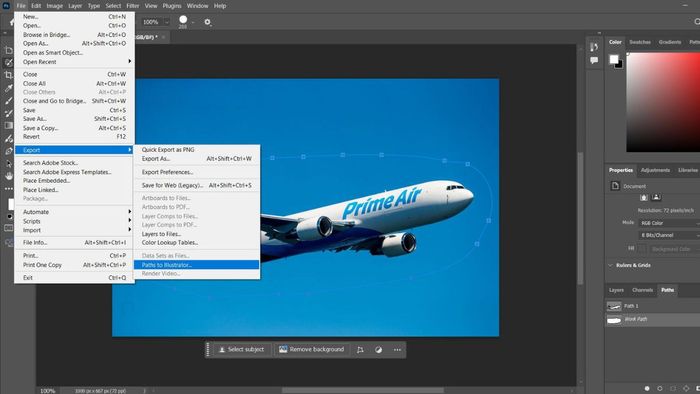700x394 pixels.
Task: Select the Pen tool in toolbar
Action: tap(8, 151)
